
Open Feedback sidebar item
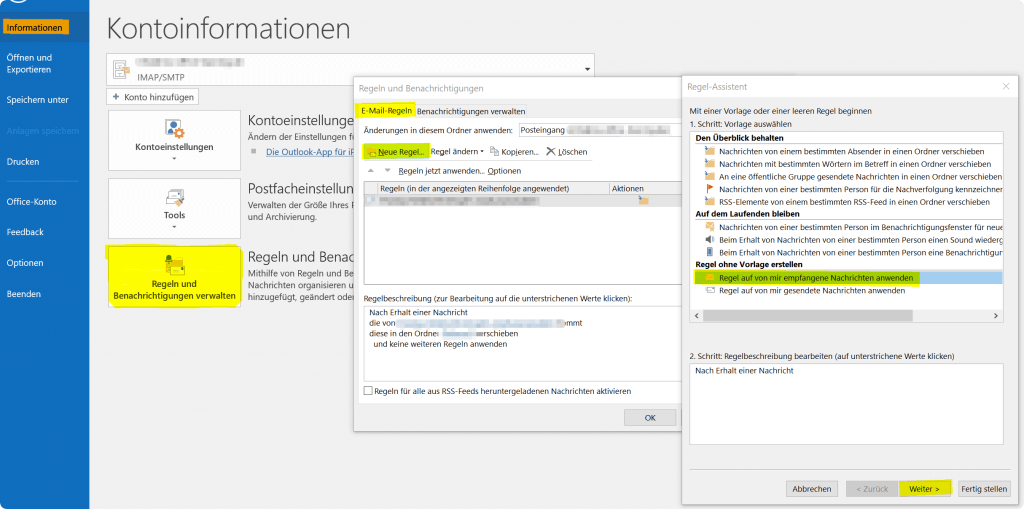click(25, 232)
